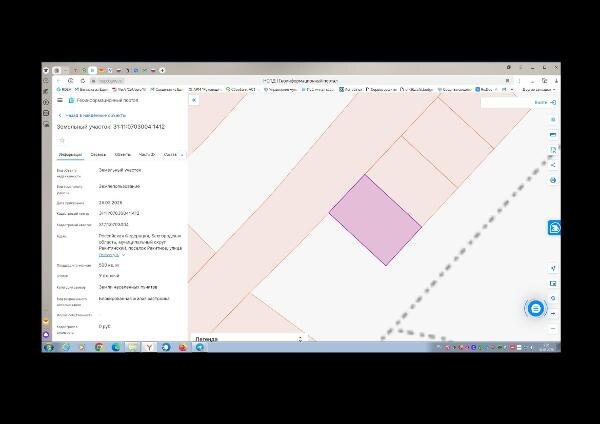Open Edge from the taskbar
600x424 pixels.
click(116, 347)
